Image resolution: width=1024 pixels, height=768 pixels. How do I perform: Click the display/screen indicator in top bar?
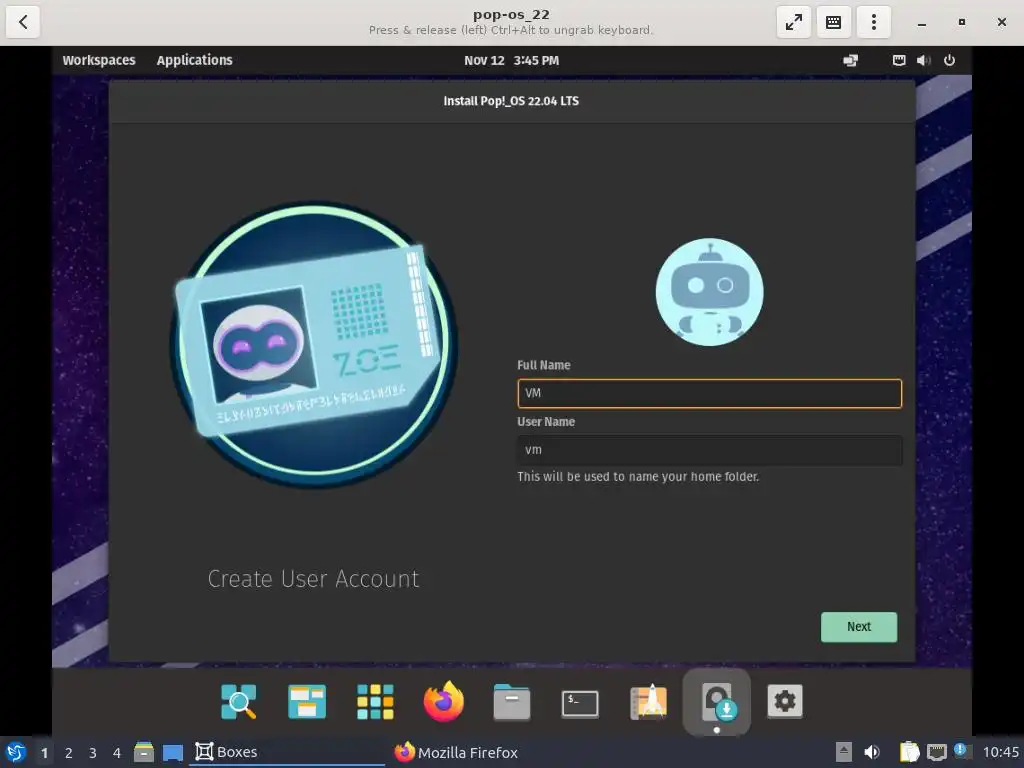click(x=850, y=60)
